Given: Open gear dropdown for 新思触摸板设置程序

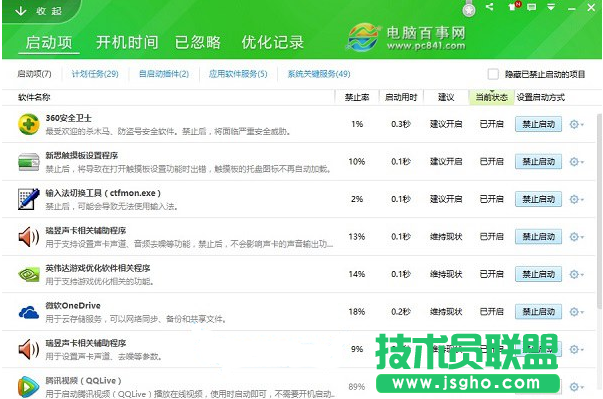Looking at the screenshot, I should 576,161.
